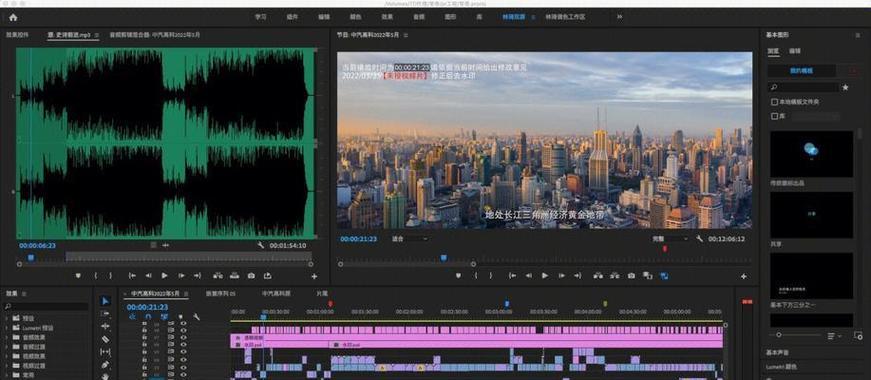Toggle Linked Selection in timeline header

pos(164,317)
